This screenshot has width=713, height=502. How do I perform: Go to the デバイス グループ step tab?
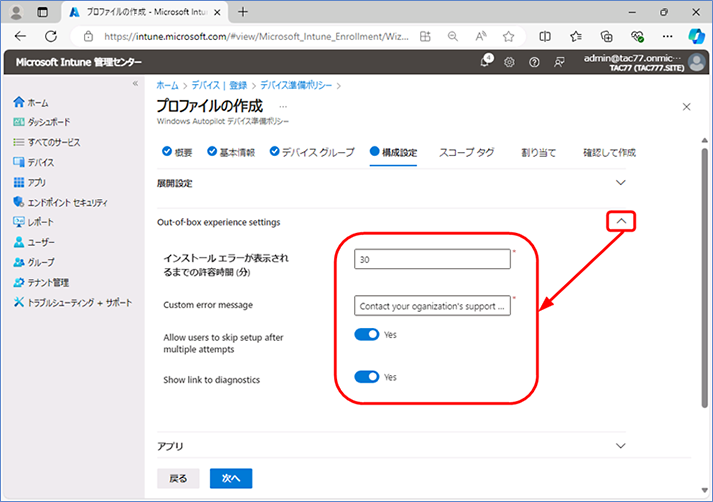312,152
